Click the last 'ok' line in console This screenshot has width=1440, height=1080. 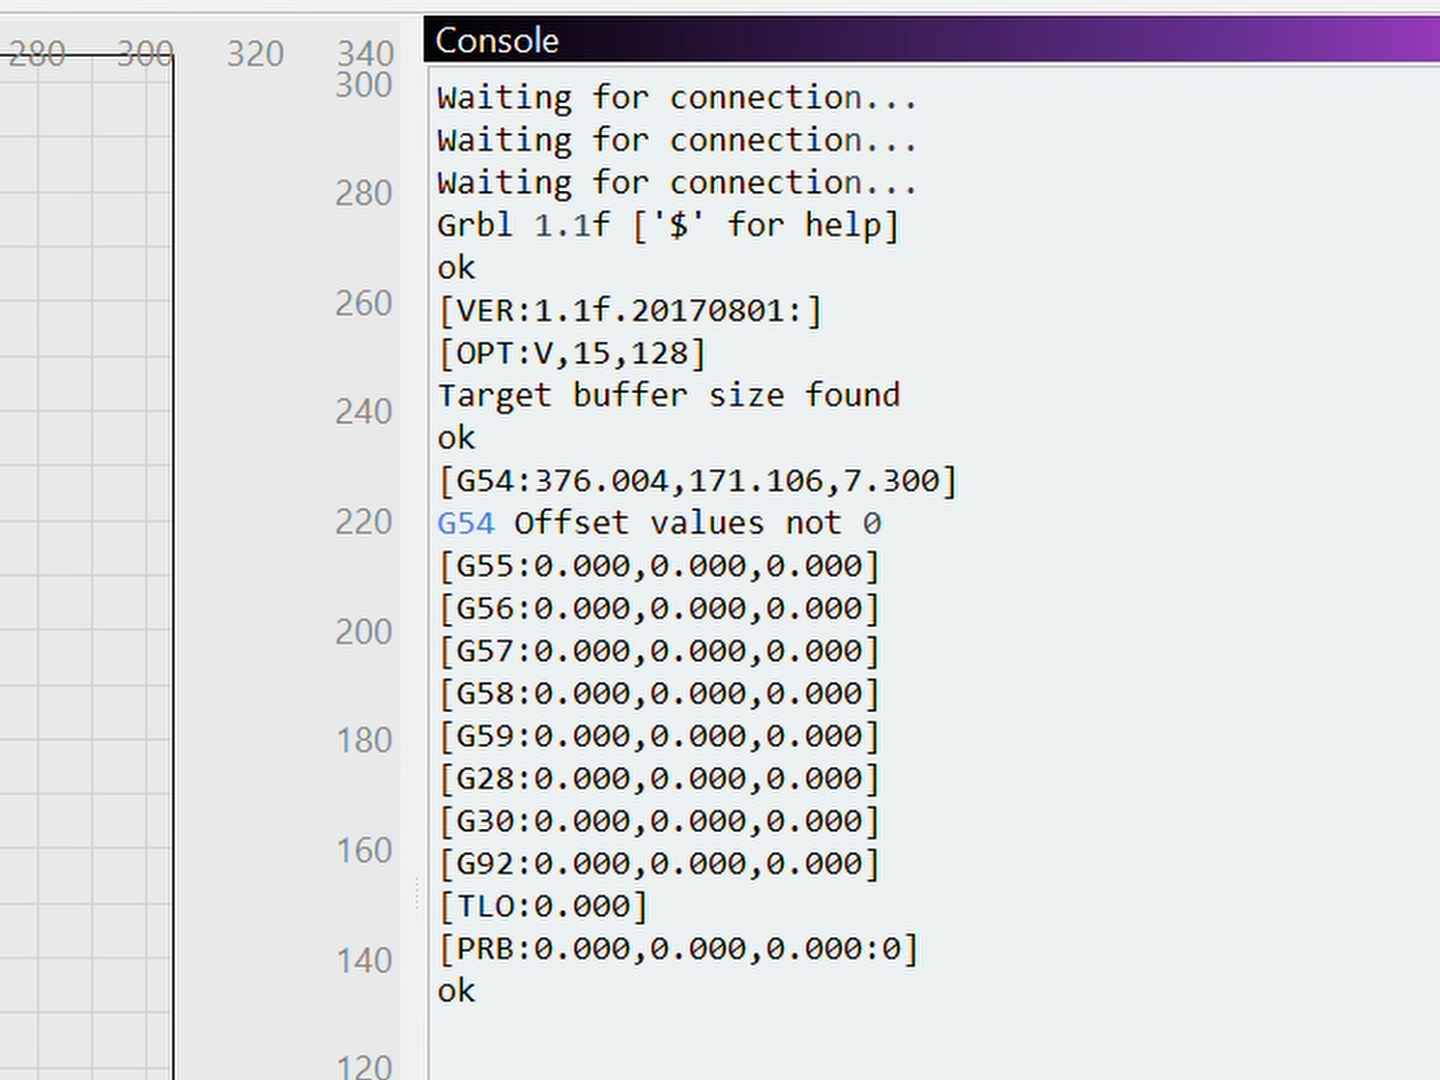click(456, 991)
